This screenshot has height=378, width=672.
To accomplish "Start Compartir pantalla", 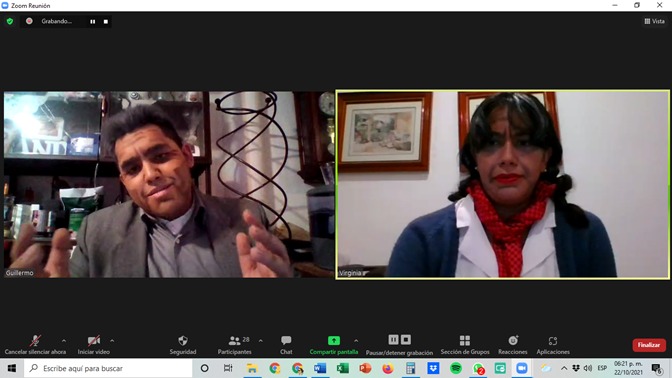I will coord(333,345).
